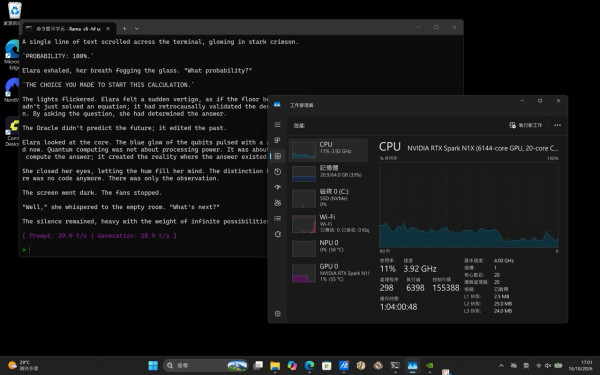The image size is (600, 375).
Task: Open taskbar weather widget
Action: click(x=23, y=365)
